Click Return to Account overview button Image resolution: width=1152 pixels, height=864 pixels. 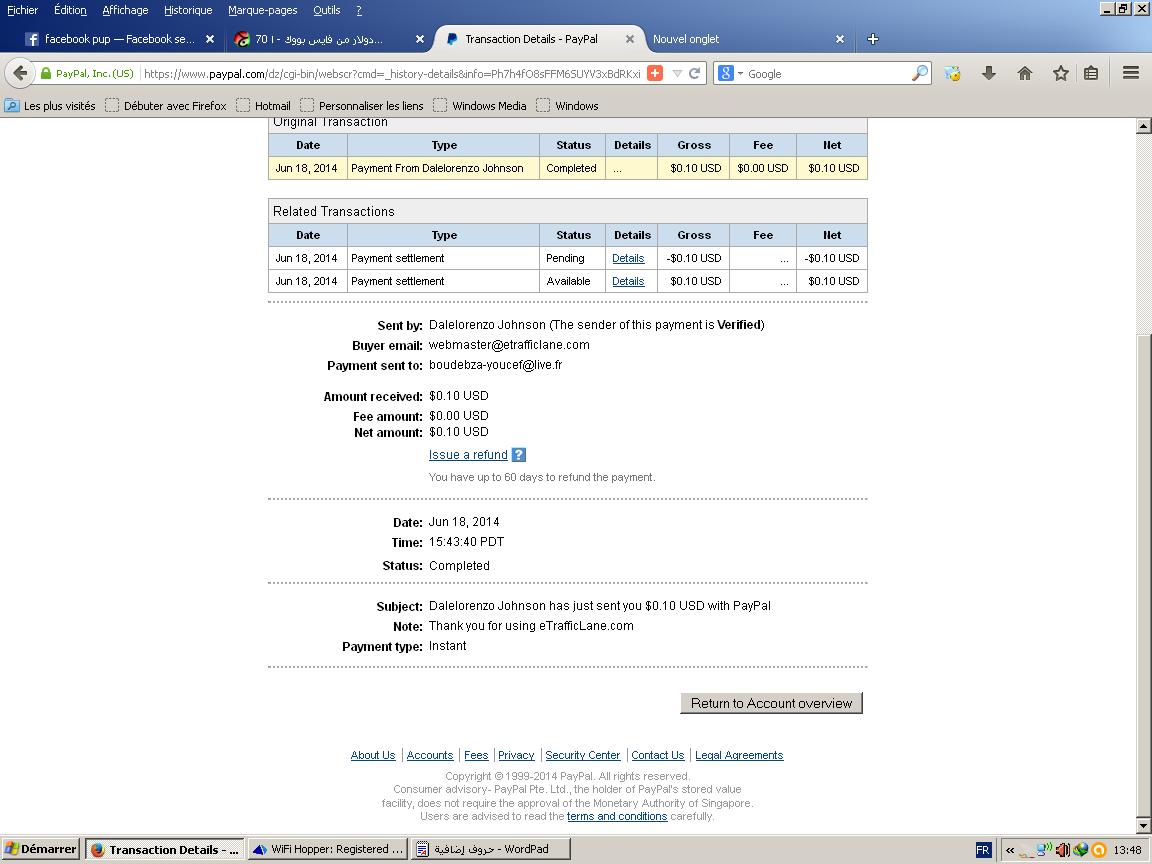771,703
